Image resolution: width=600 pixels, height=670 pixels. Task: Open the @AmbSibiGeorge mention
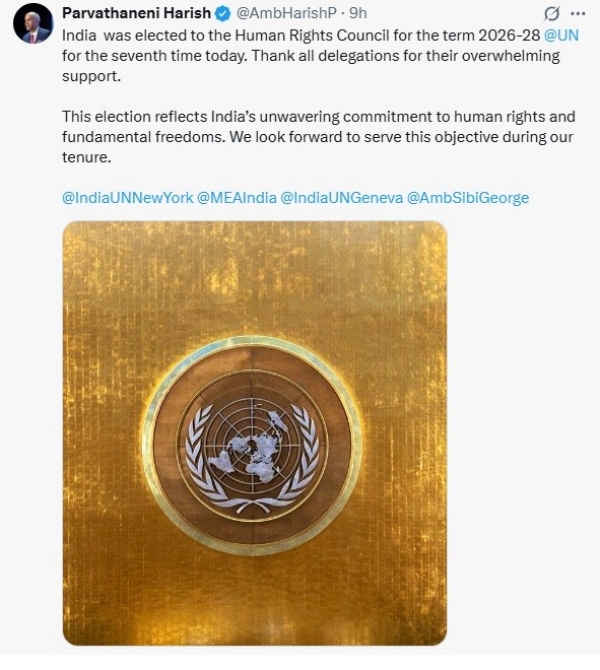[x=468, y=197]
